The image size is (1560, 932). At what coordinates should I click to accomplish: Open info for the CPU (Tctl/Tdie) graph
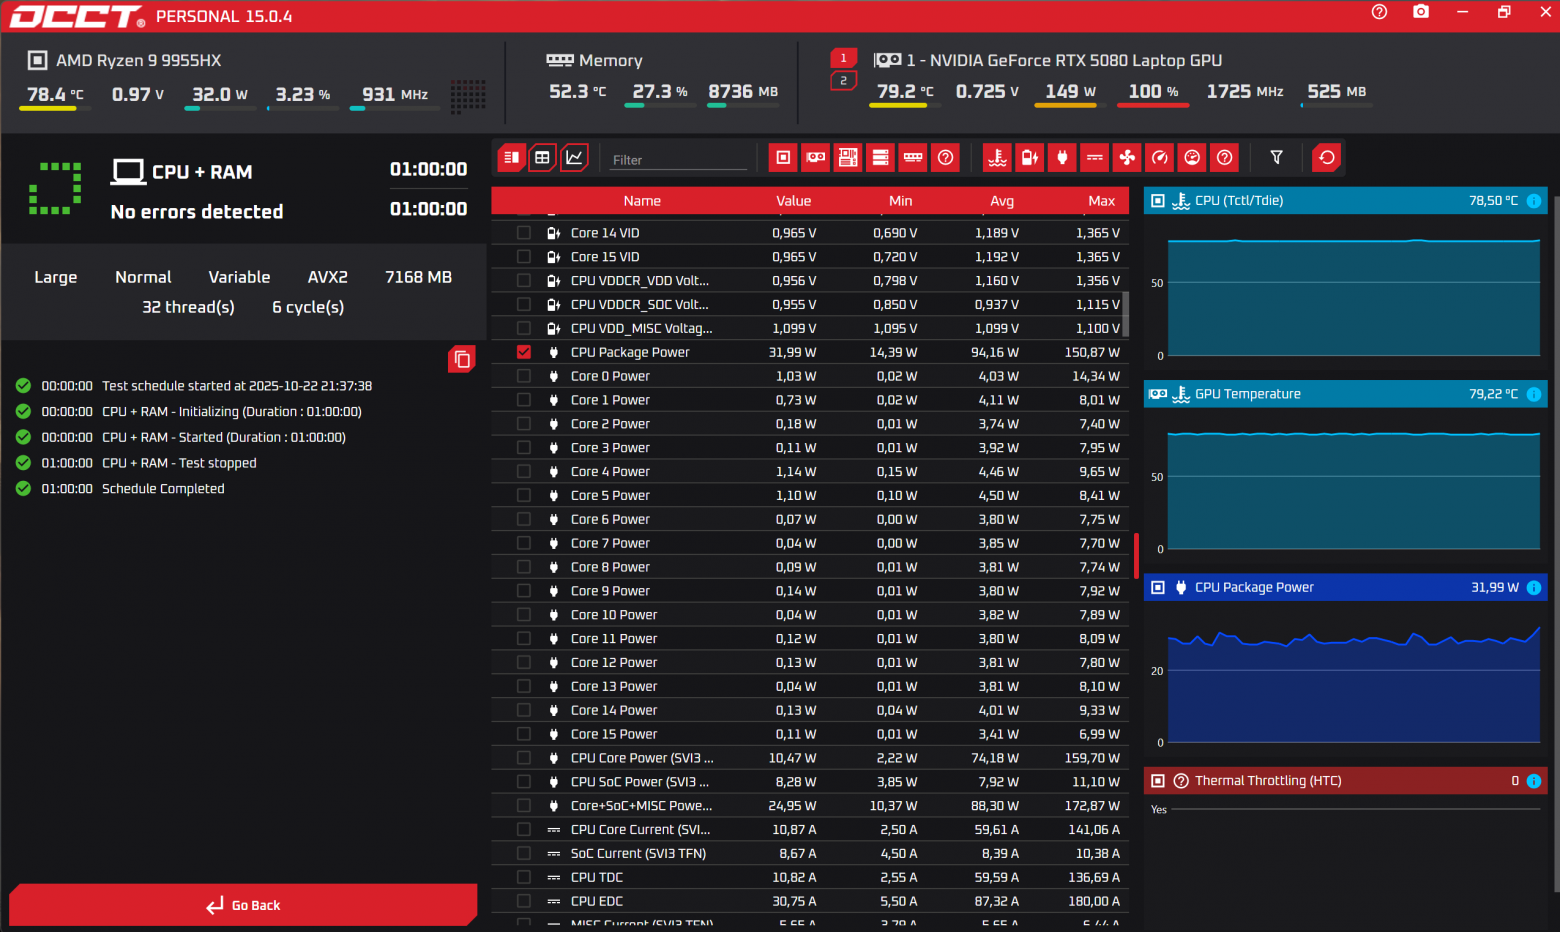(1533, 201)
